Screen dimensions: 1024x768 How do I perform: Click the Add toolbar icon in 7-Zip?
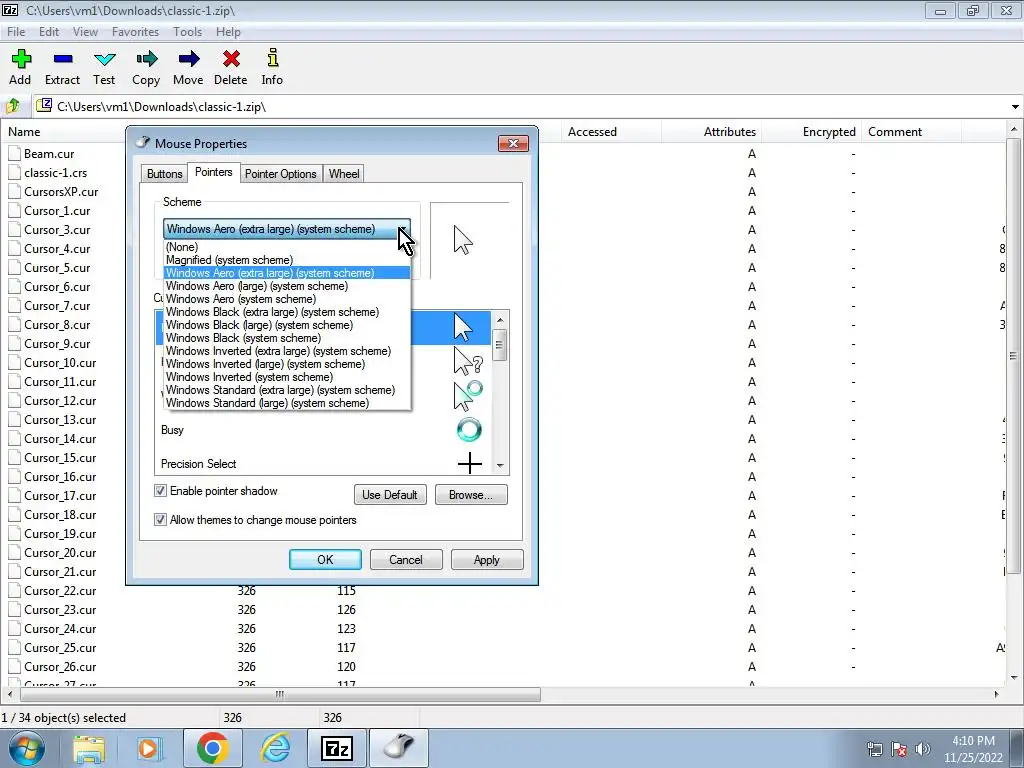tap(20, 60)
